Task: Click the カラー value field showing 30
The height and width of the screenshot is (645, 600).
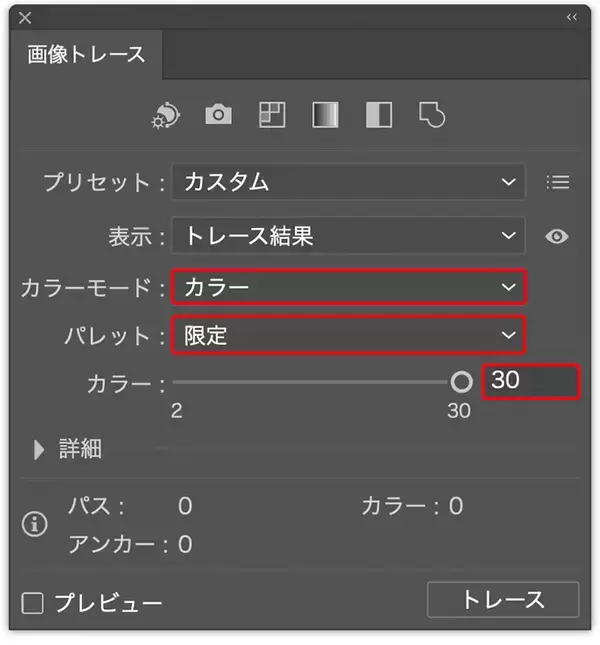Action: (x=531, y=382)
